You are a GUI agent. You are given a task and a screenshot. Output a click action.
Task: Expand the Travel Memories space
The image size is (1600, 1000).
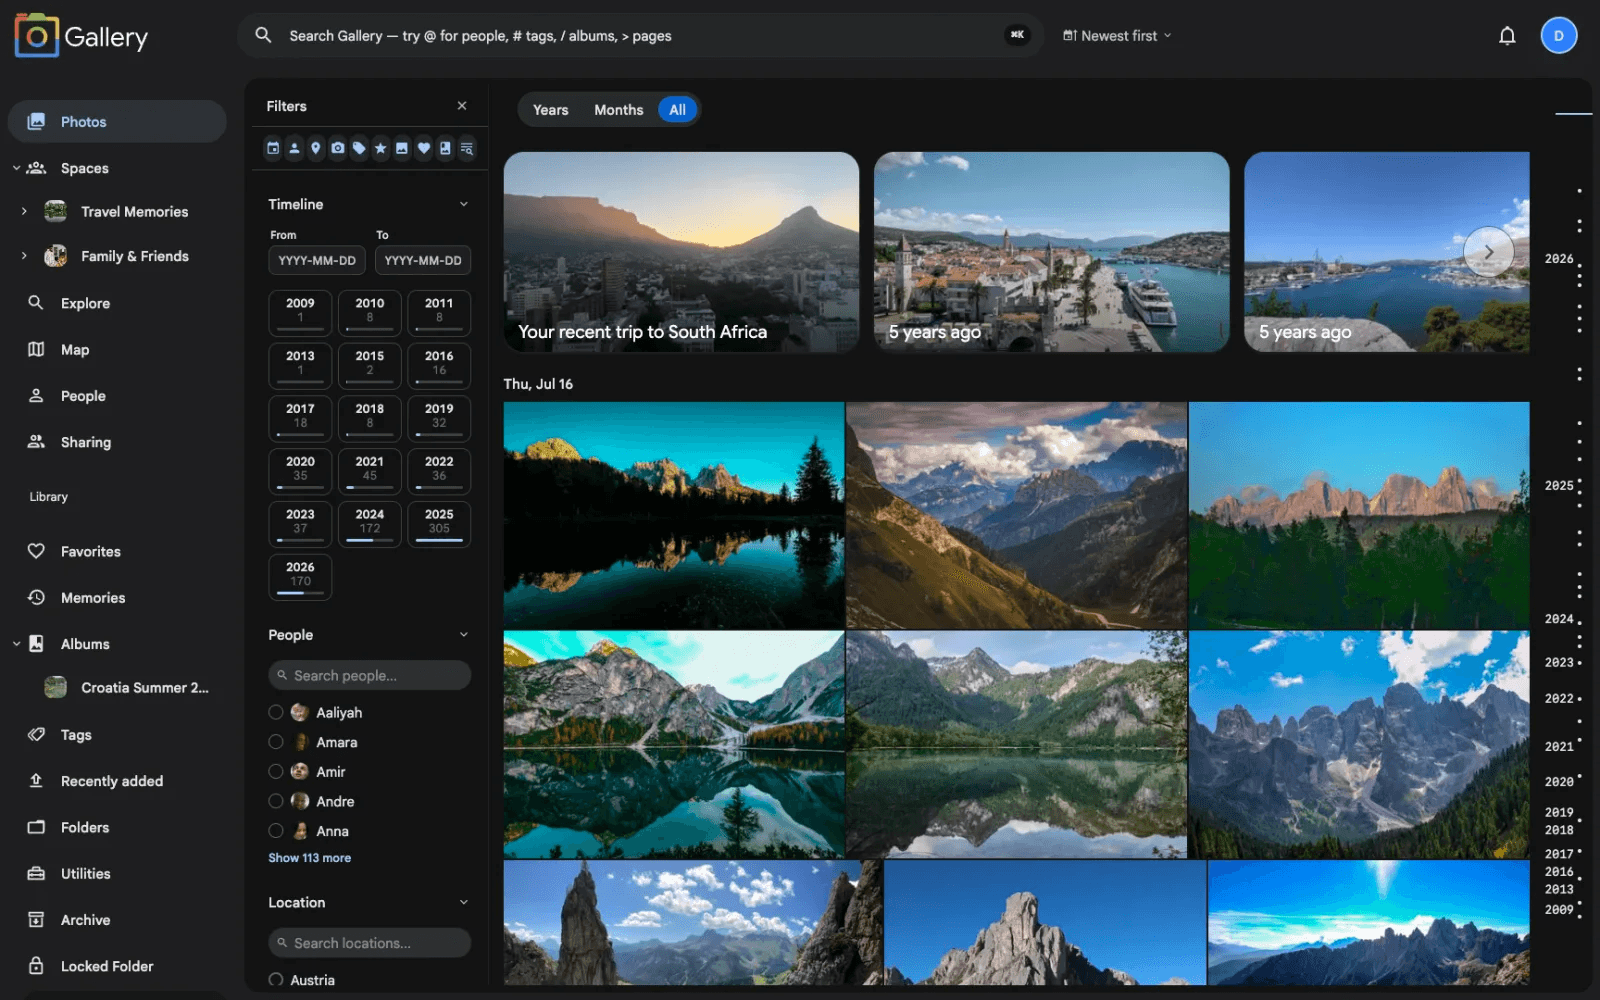pos(24,211)
